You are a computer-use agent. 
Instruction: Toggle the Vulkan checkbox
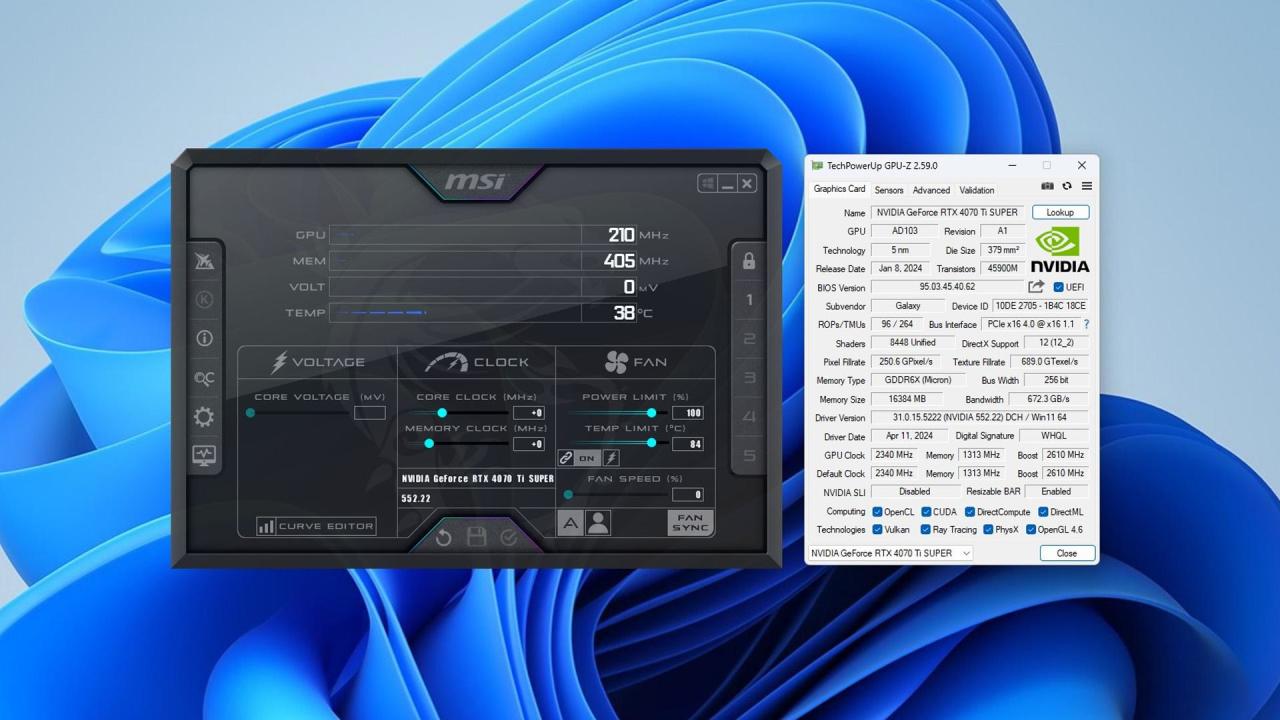877,530
